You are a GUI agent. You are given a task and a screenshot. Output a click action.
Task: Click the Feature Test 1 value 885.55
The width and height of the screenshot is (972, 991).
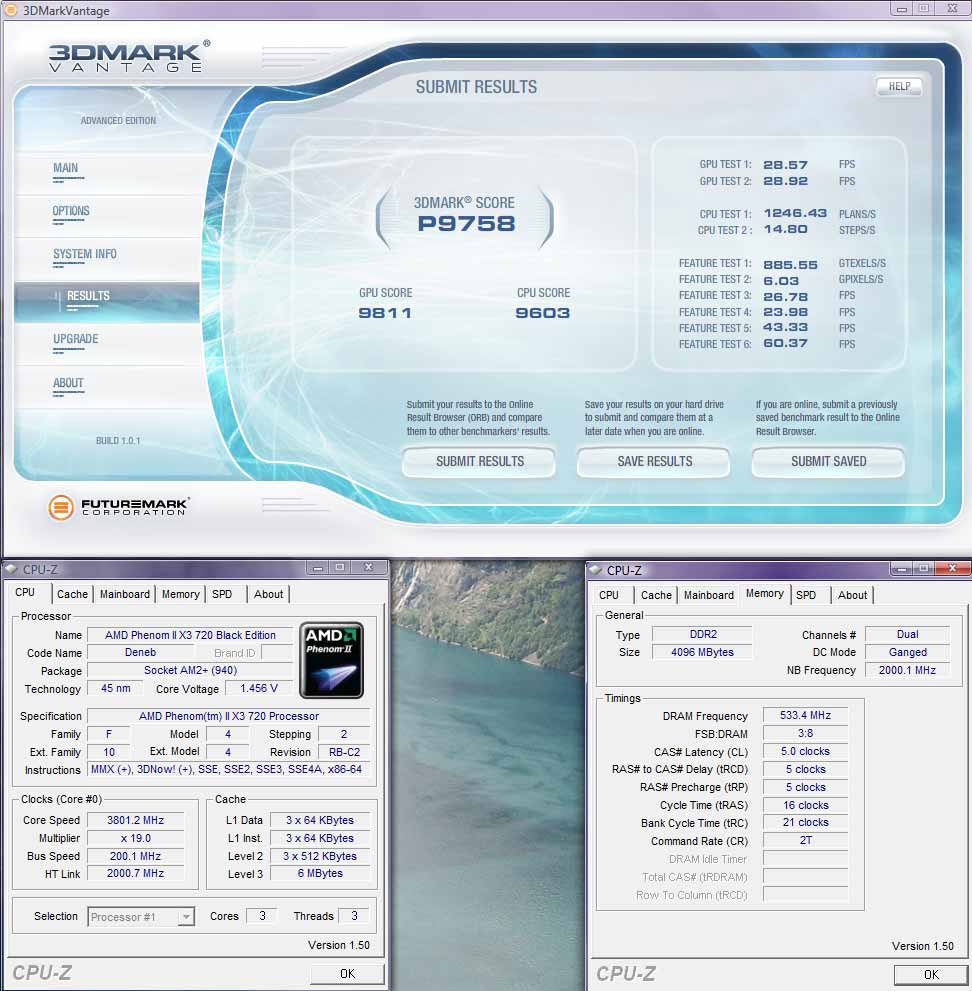(x=790, y=265)
